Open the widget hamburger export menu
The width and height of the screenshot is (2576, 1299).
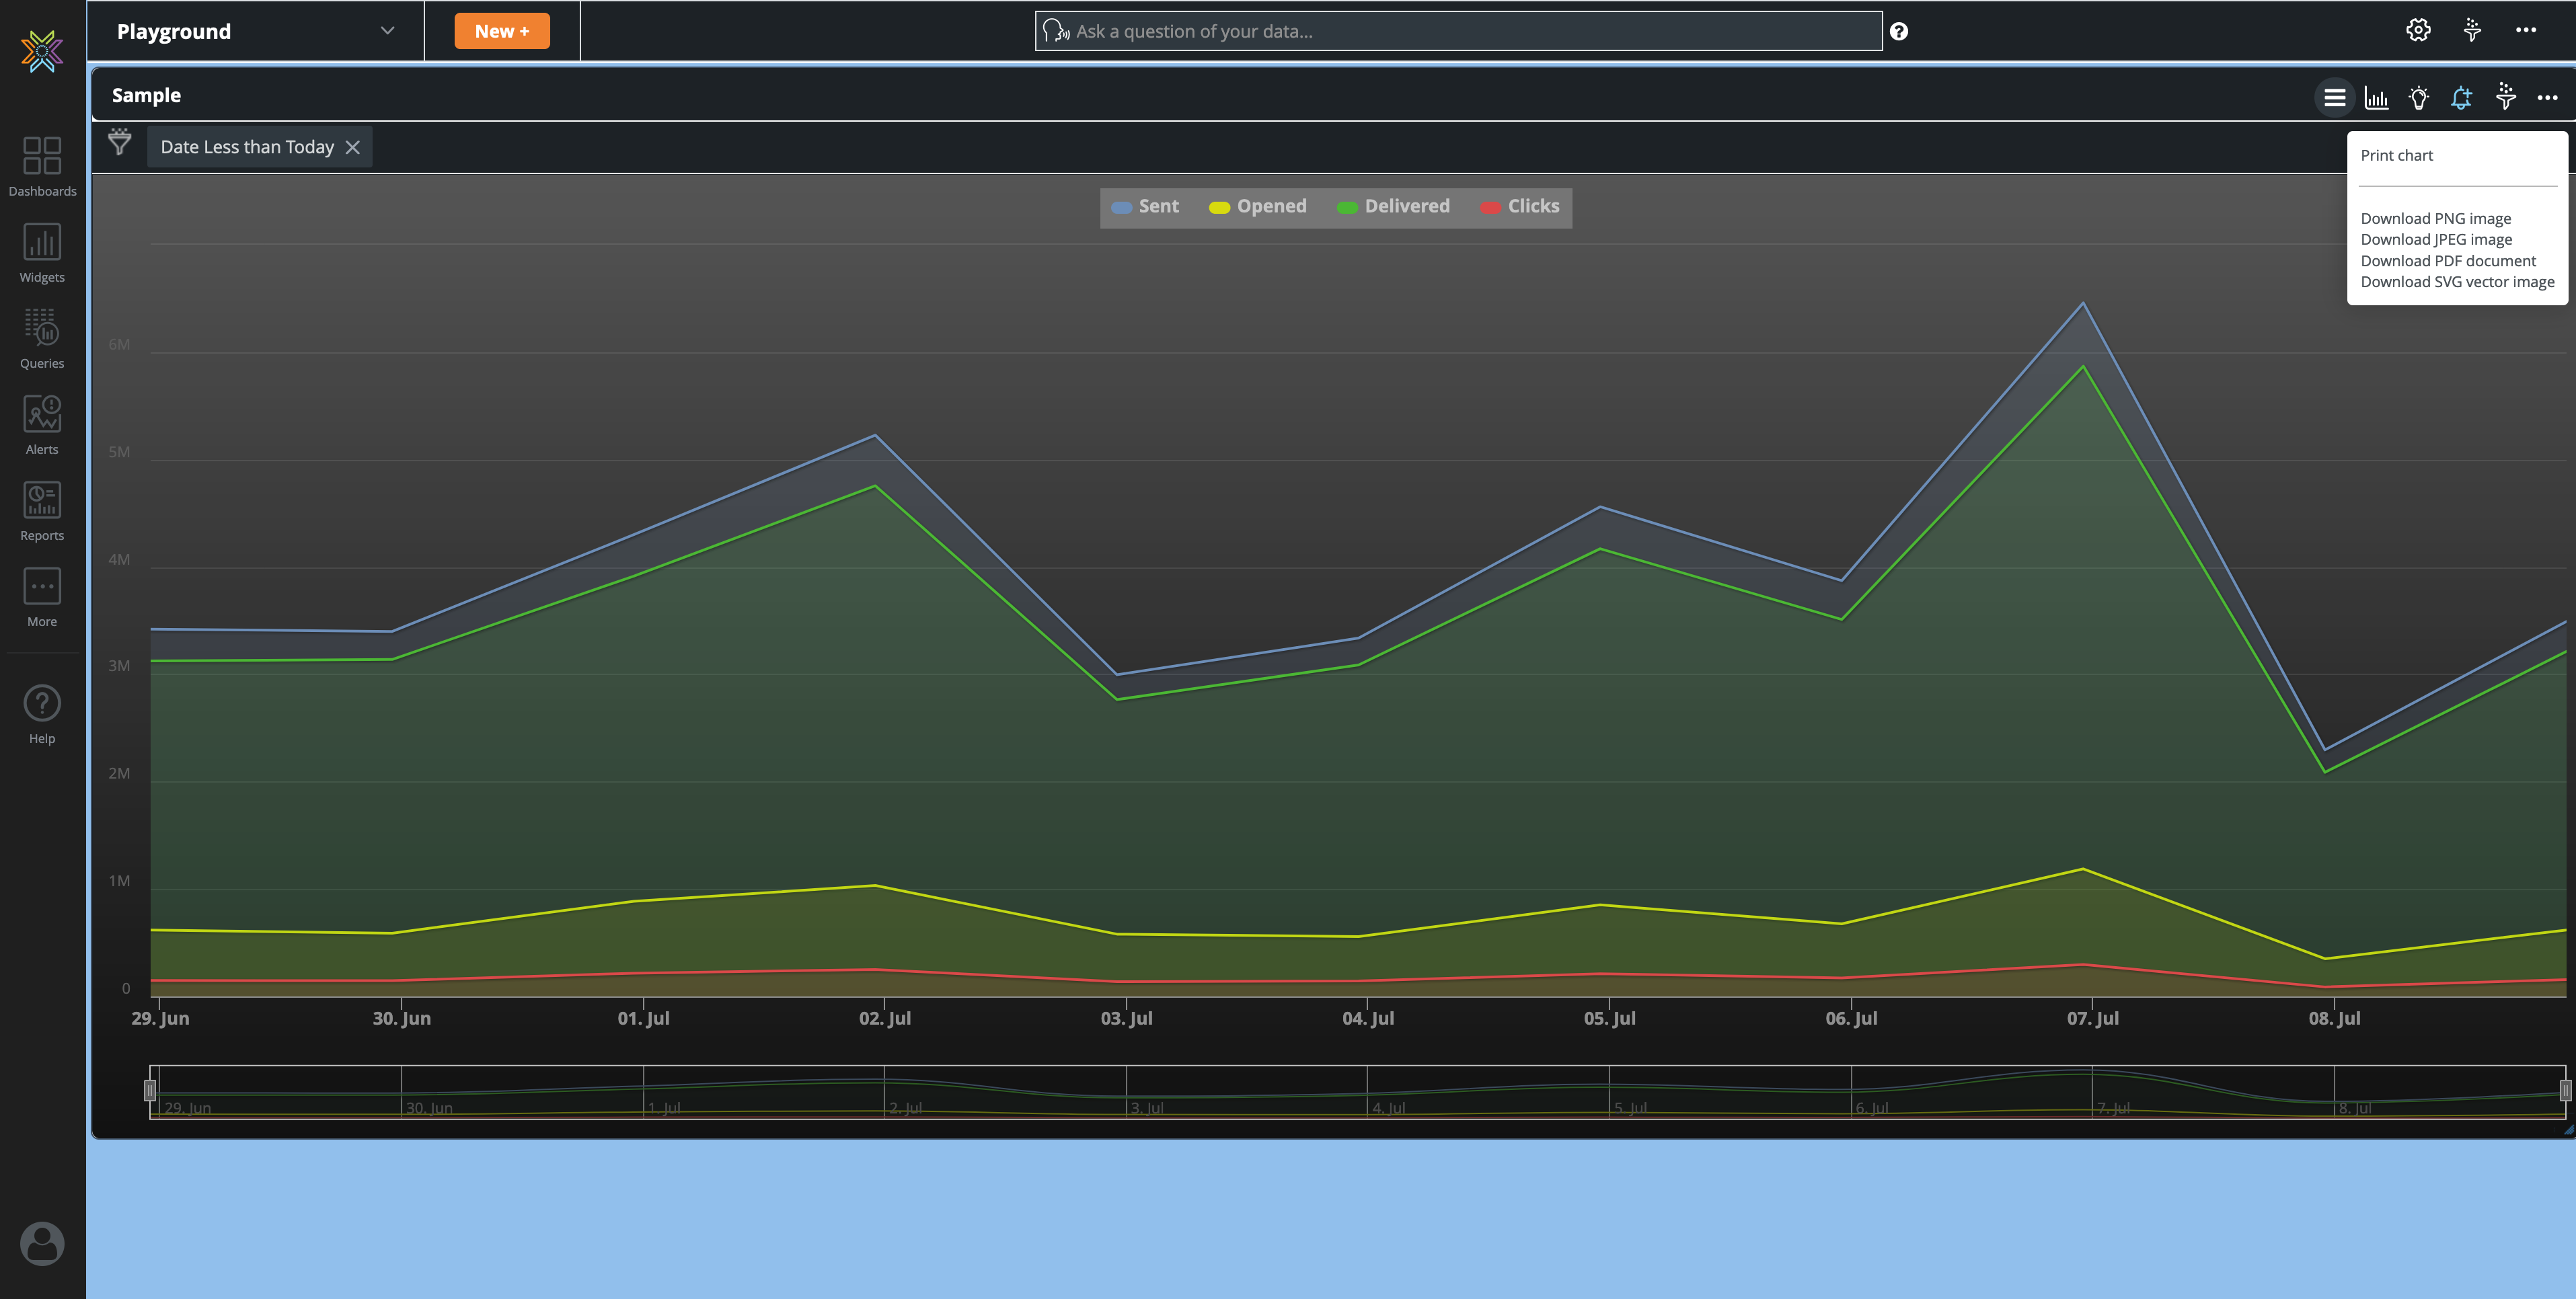(2334, 98)
